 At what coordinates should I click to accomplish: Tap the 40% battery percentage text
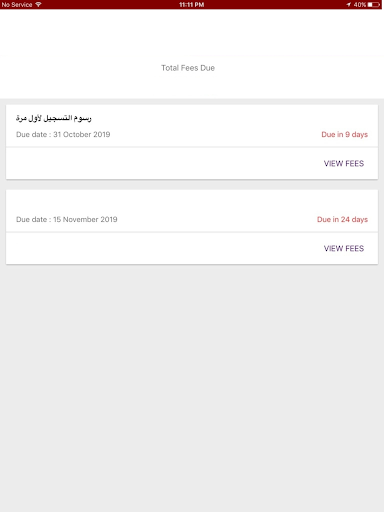pos(360,5)
